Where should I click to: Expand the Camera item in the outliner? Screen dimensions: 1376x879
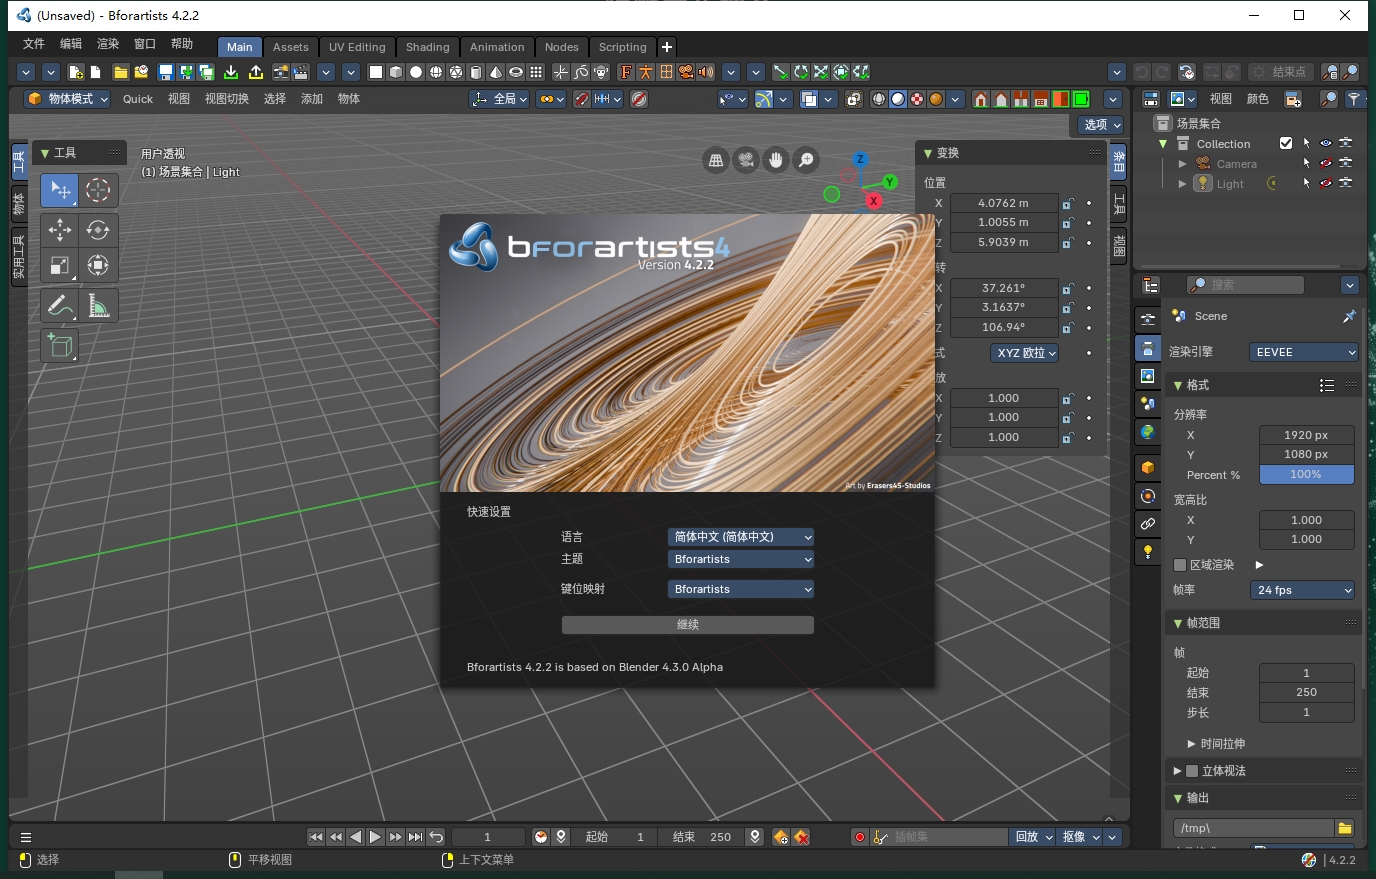coord(1183,163)
